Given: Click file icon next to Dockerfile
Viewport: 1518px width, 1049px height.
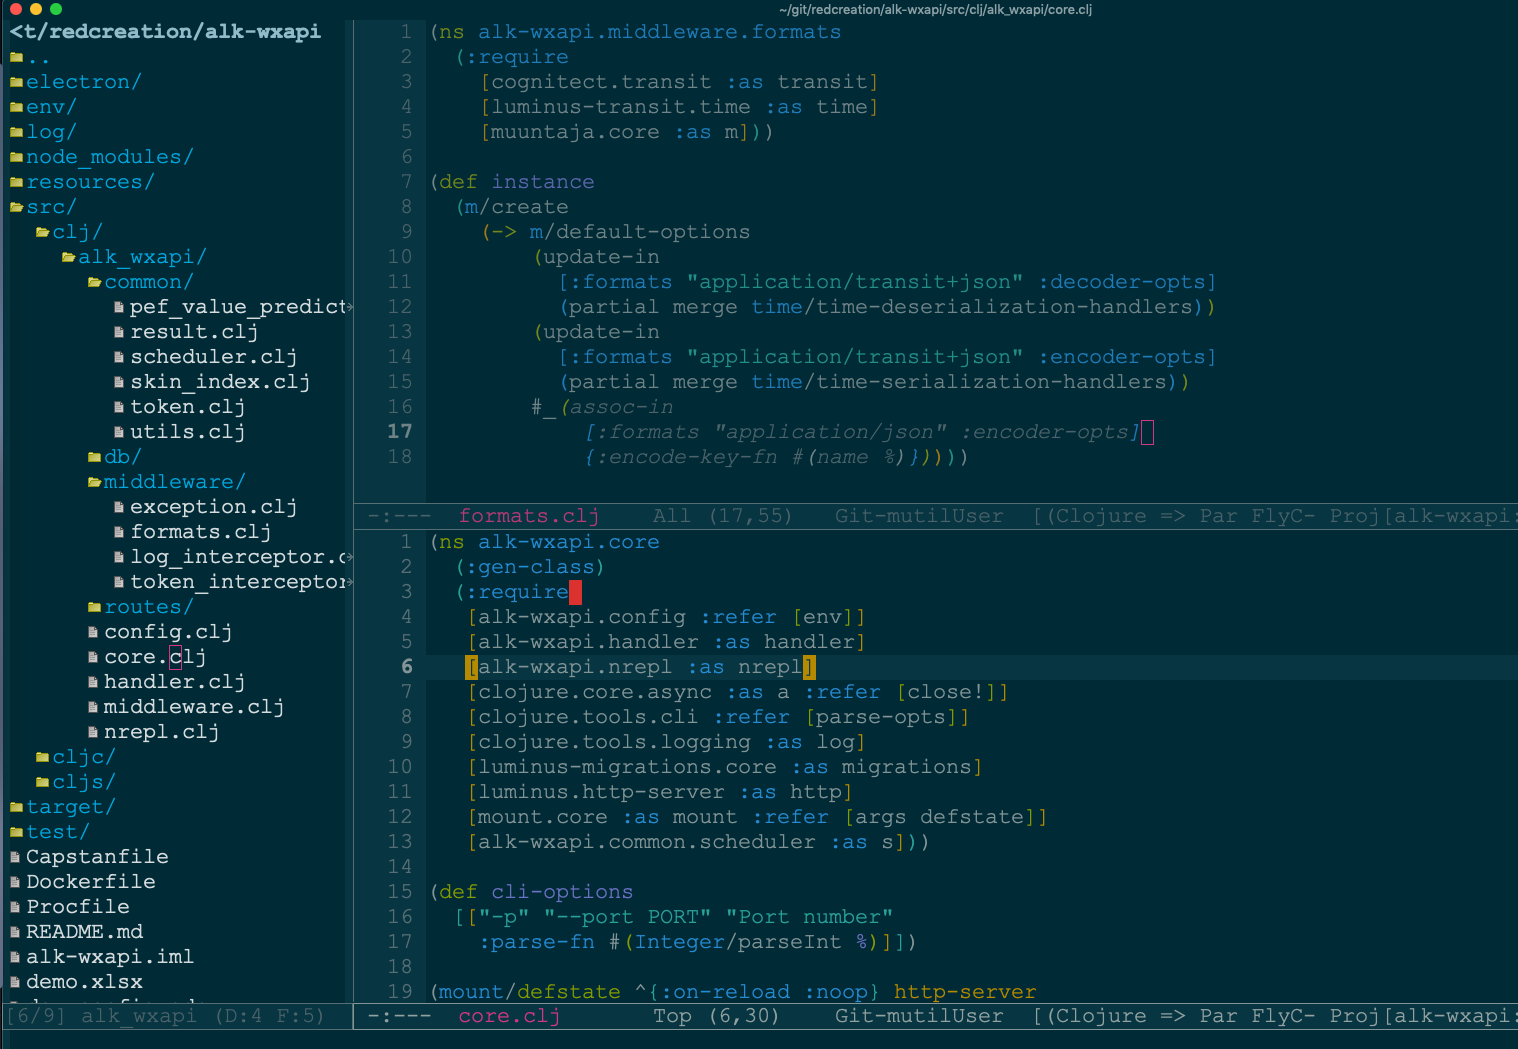Looking at the screenshot, I should click(x=16, y=882).
